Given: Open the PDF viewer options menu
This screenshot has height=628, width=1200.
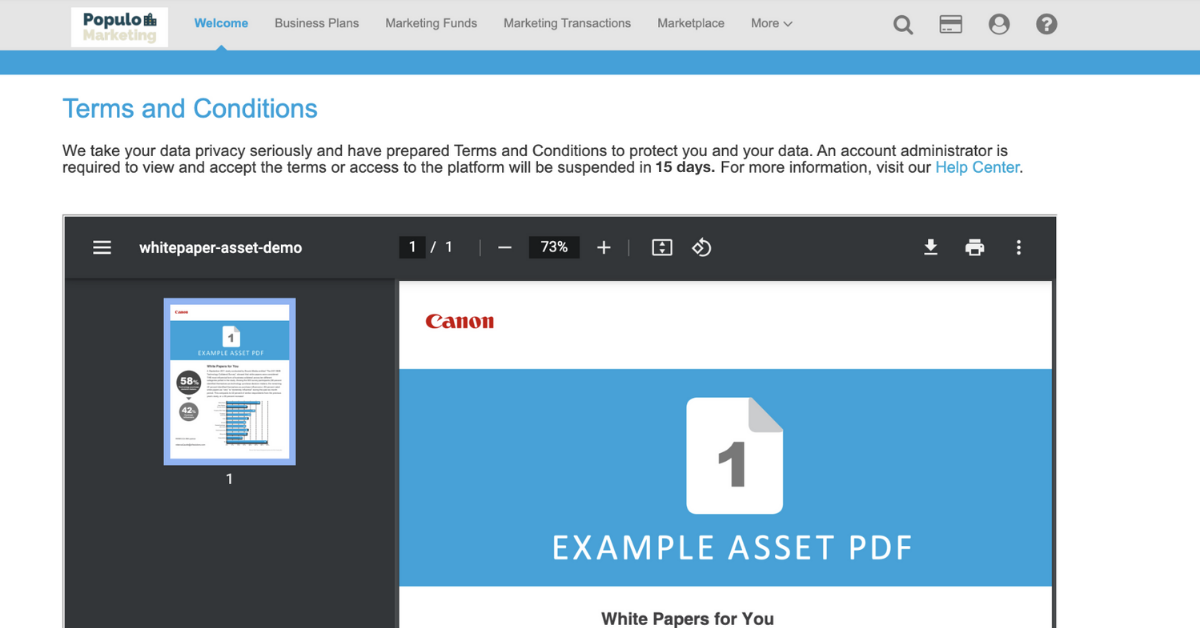Looking at the screenshot, I should (x=1018, y=247).
